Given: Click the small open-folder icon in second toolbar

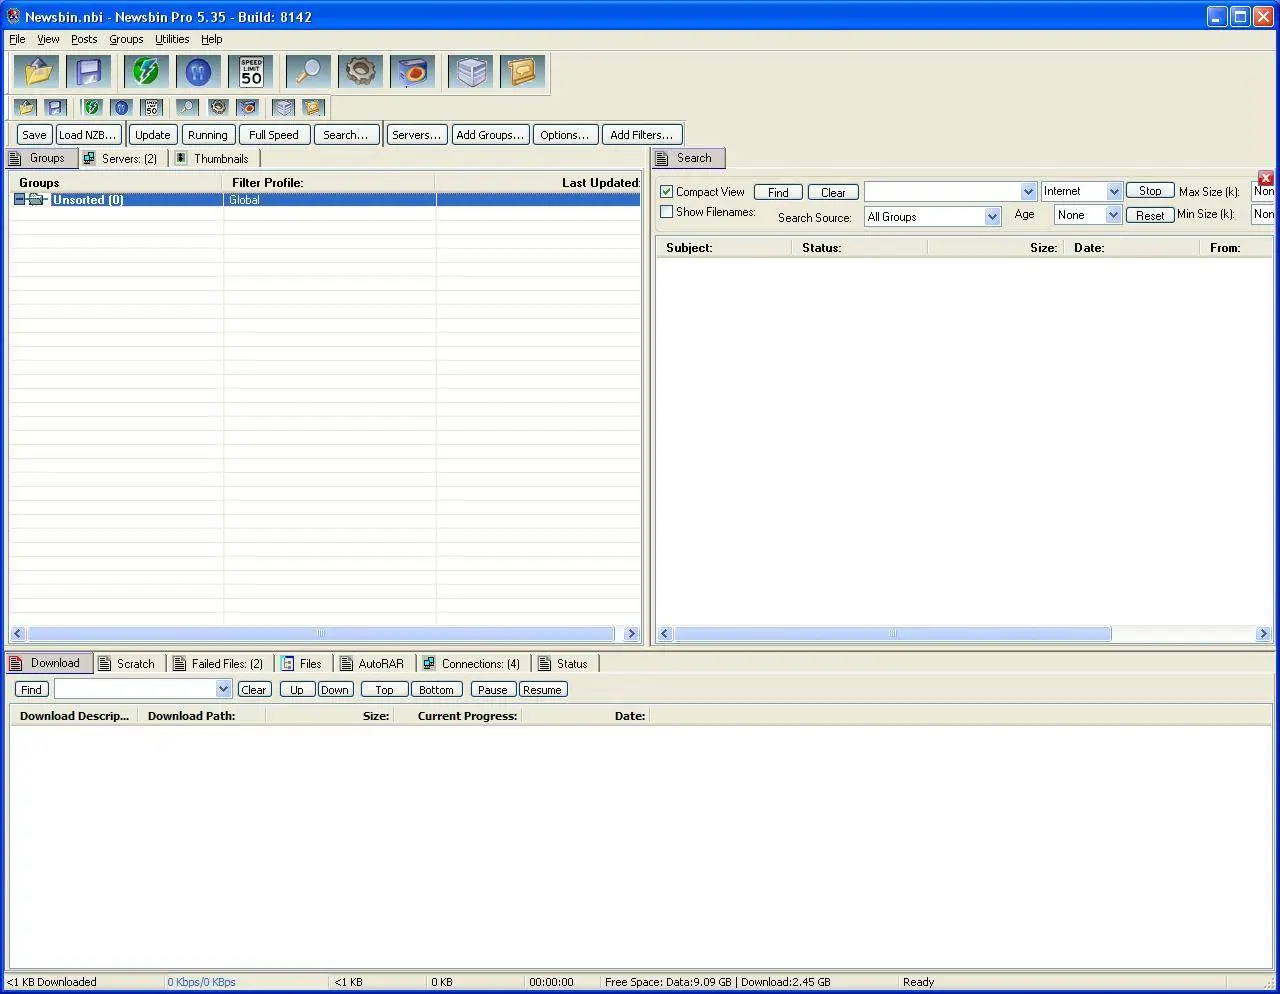Looking at the screenshot, I should click(x=26, y=107).
